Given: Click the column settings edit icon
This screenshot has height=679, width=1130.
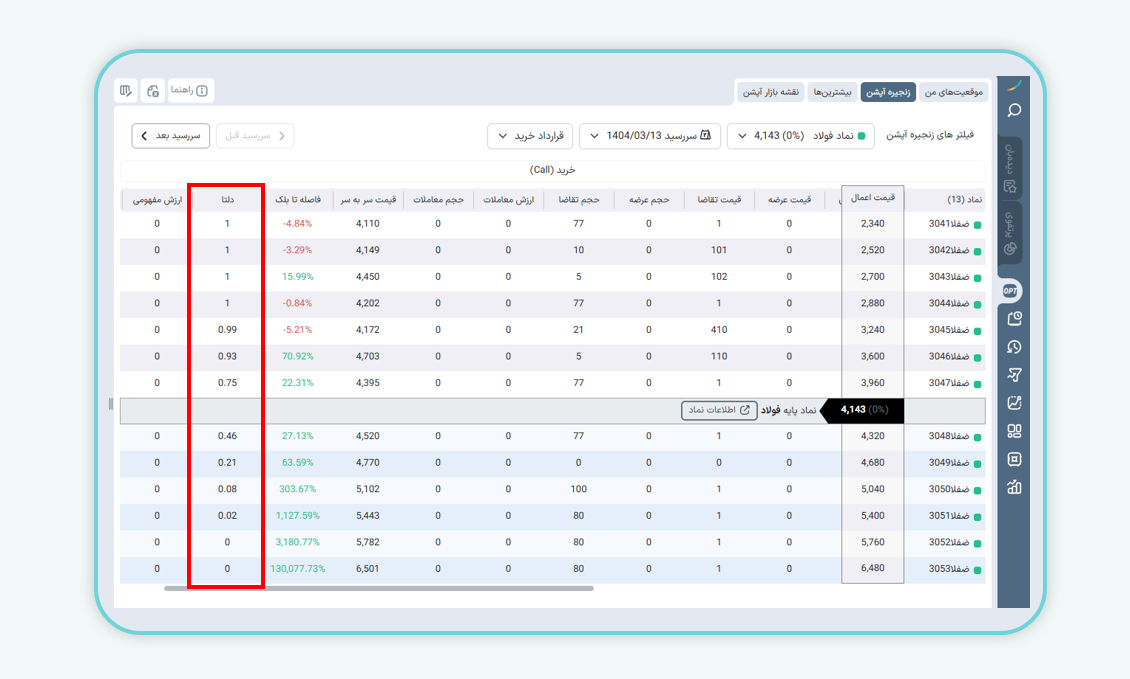Looking at the screenshot, I should click(126, 91).
